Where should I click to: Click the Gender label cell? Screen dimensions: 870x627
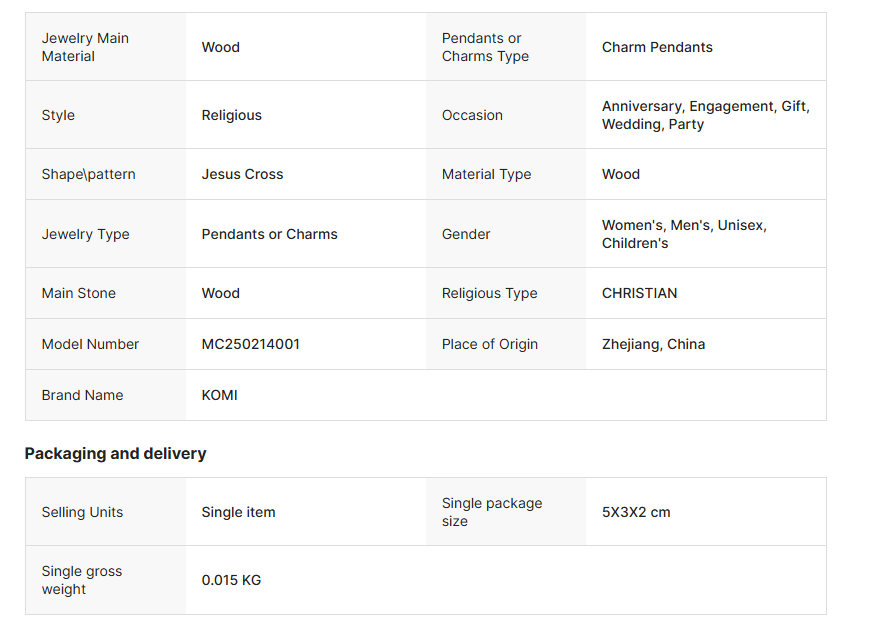(x=466, y=234)
